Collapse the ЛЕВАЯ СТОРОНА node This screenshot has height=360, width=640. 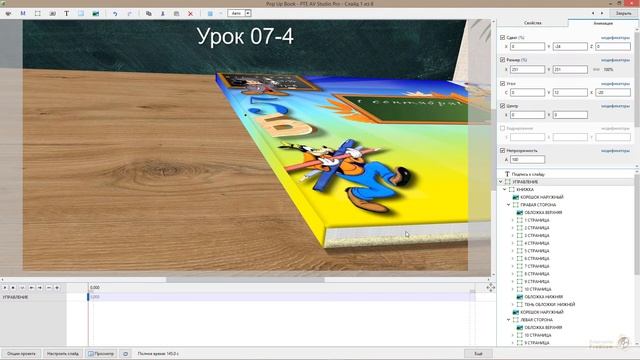tap(509, 320)
